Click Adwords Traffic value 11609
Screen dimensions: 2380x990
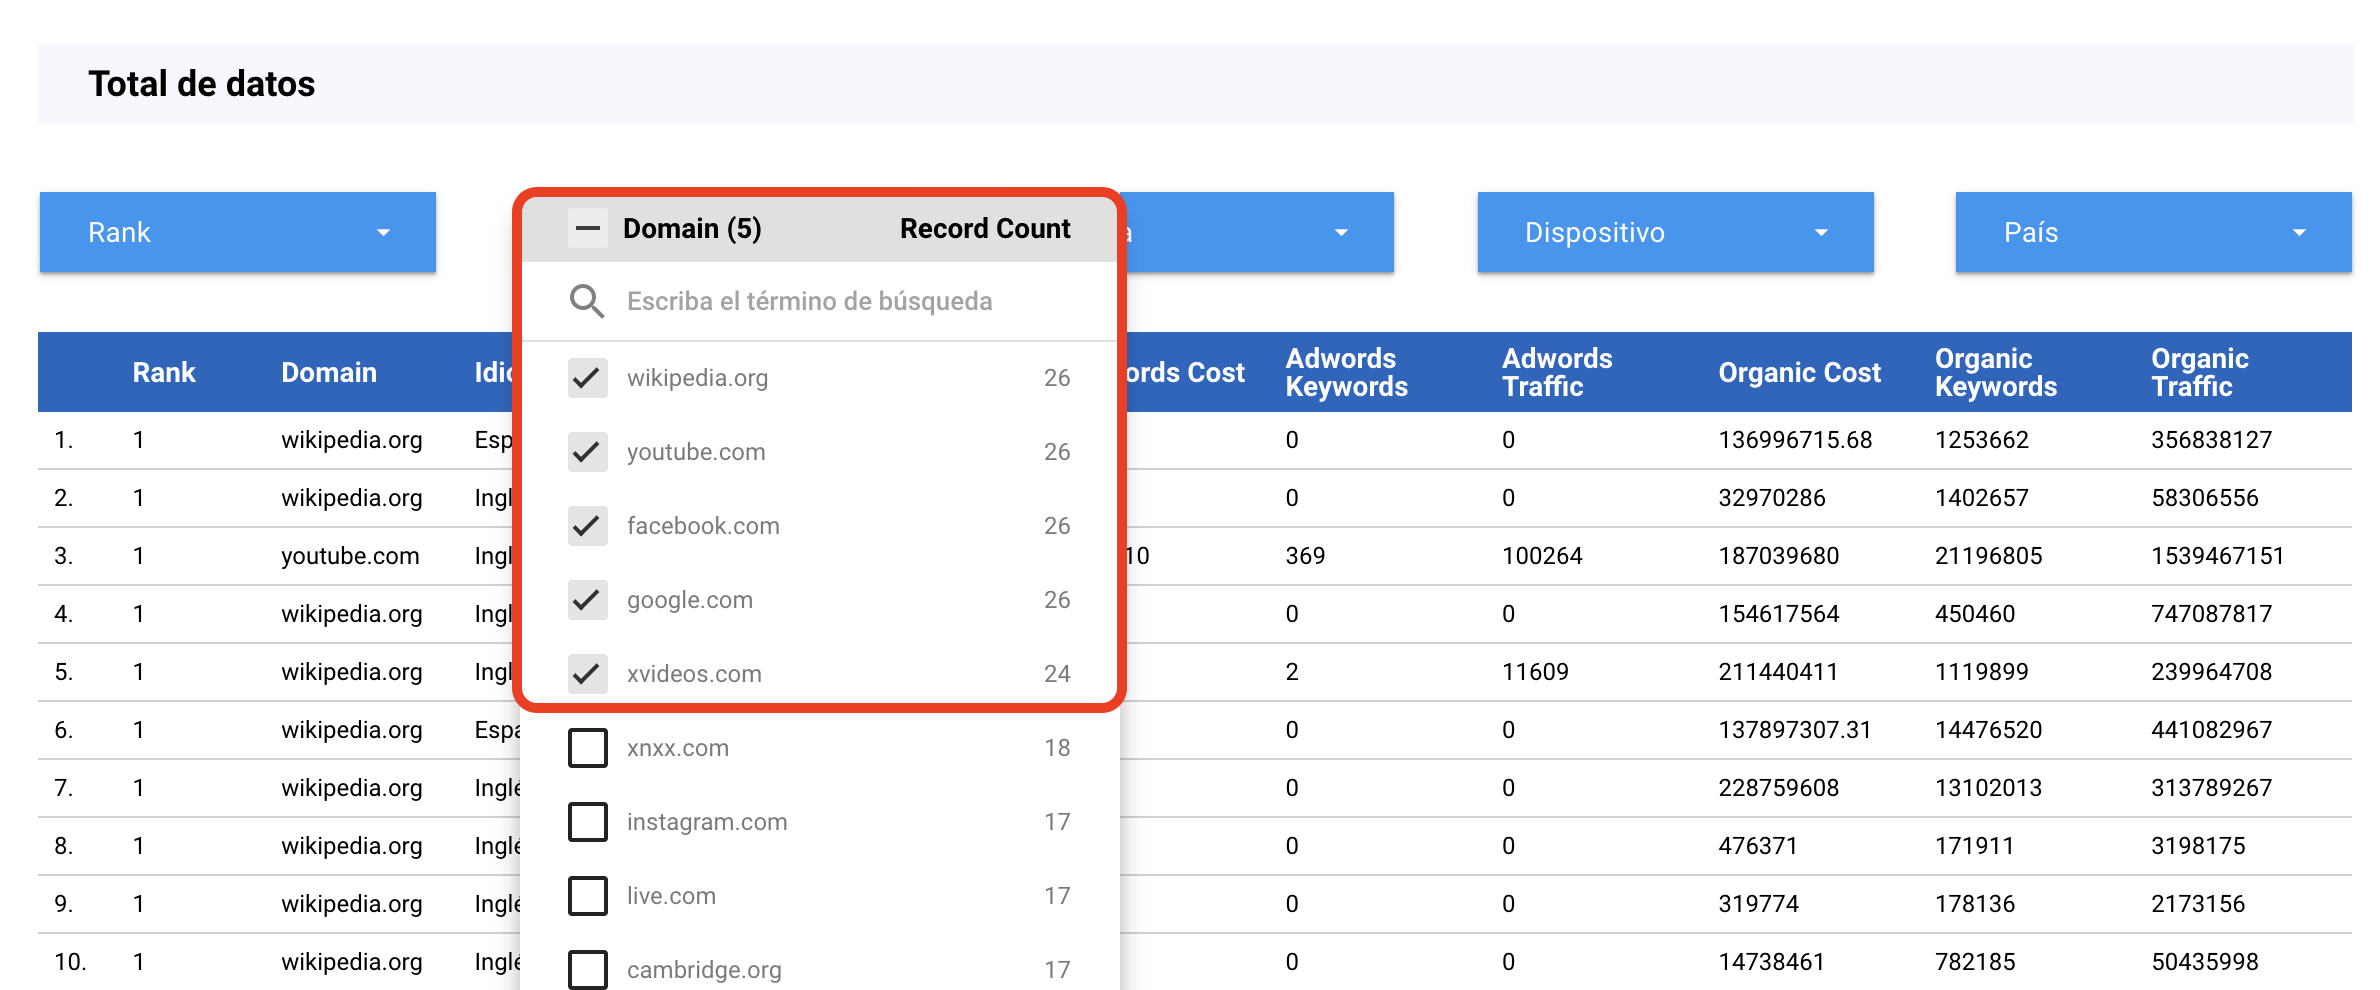pyautogui.click(x=1535, y=672)
